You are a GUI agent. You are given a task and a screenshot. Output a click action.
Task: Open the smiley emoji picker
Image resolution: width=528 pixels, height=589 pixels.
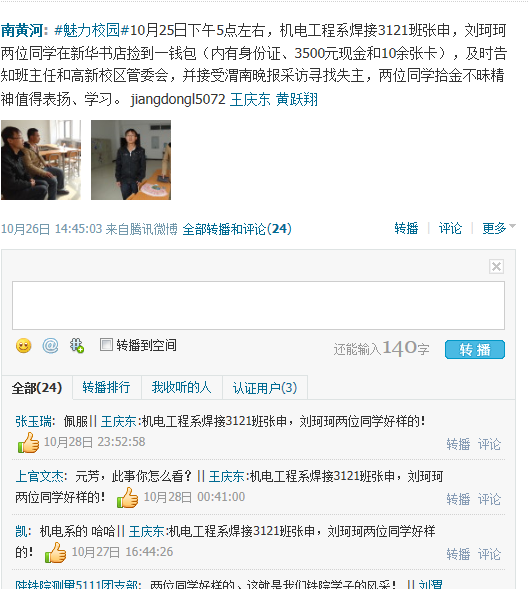(x=23, y=346)
